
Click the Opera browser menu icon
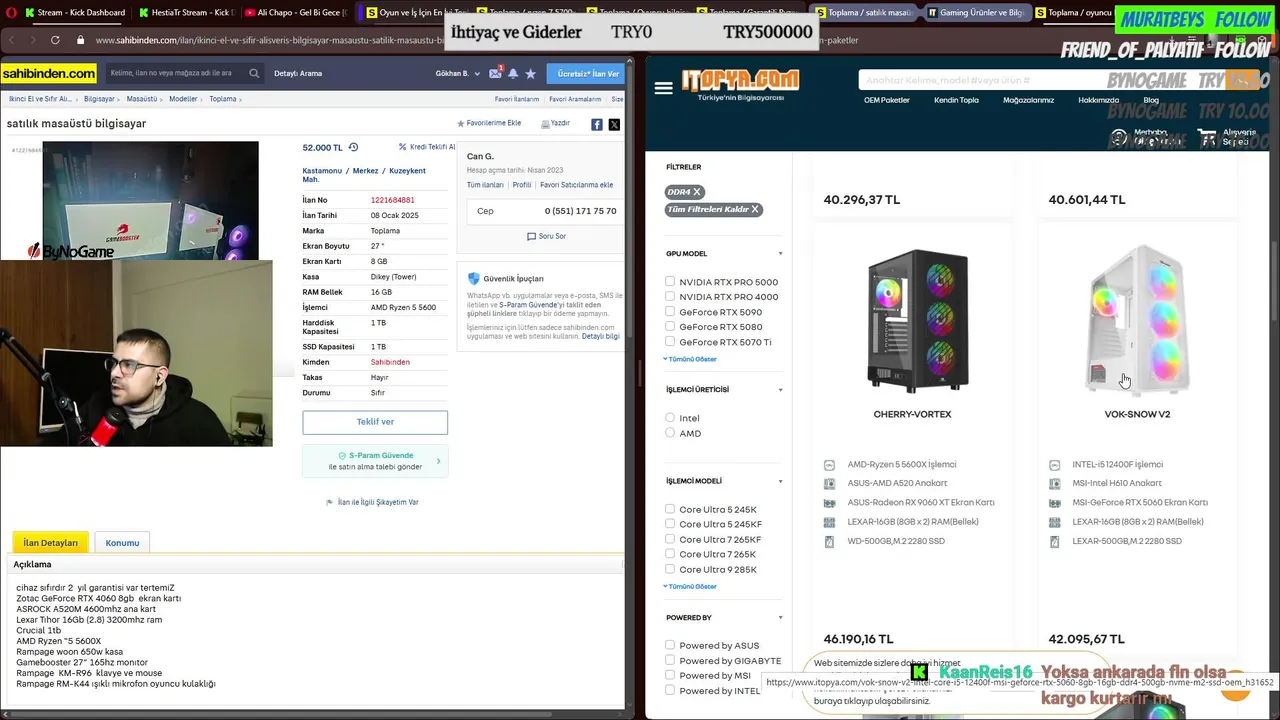(x=9, y=13)
